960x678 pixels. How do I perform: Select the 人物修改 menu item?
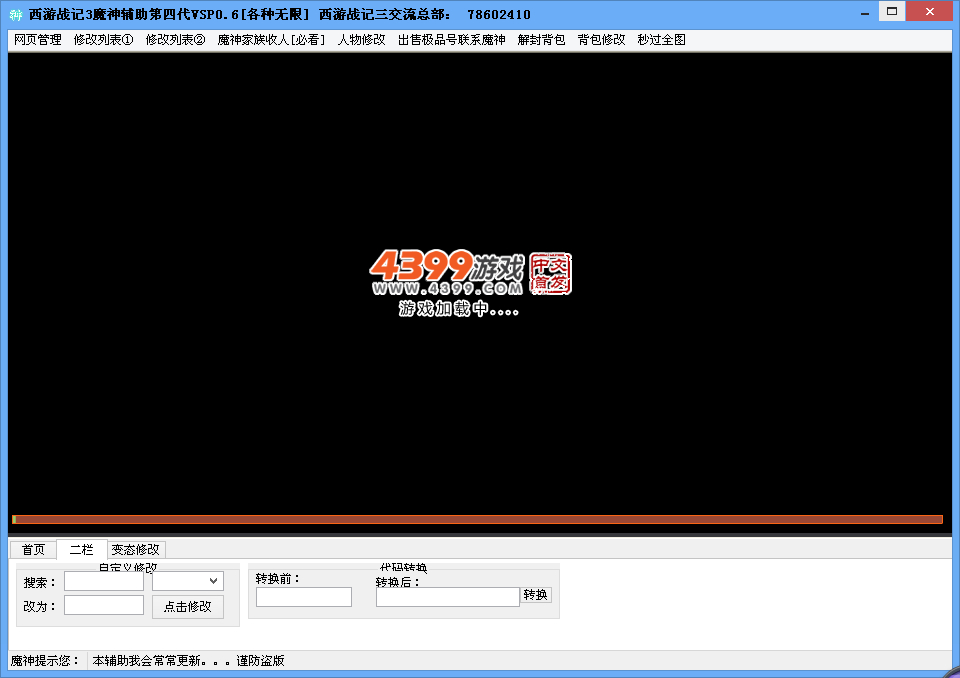click(x=361, y=40)
